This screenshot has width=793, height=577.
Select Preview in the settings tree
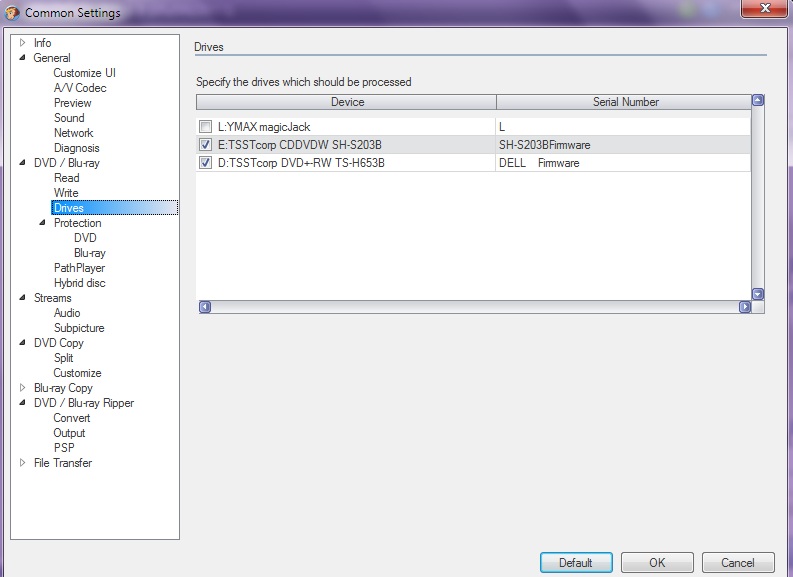pos(72,103)
